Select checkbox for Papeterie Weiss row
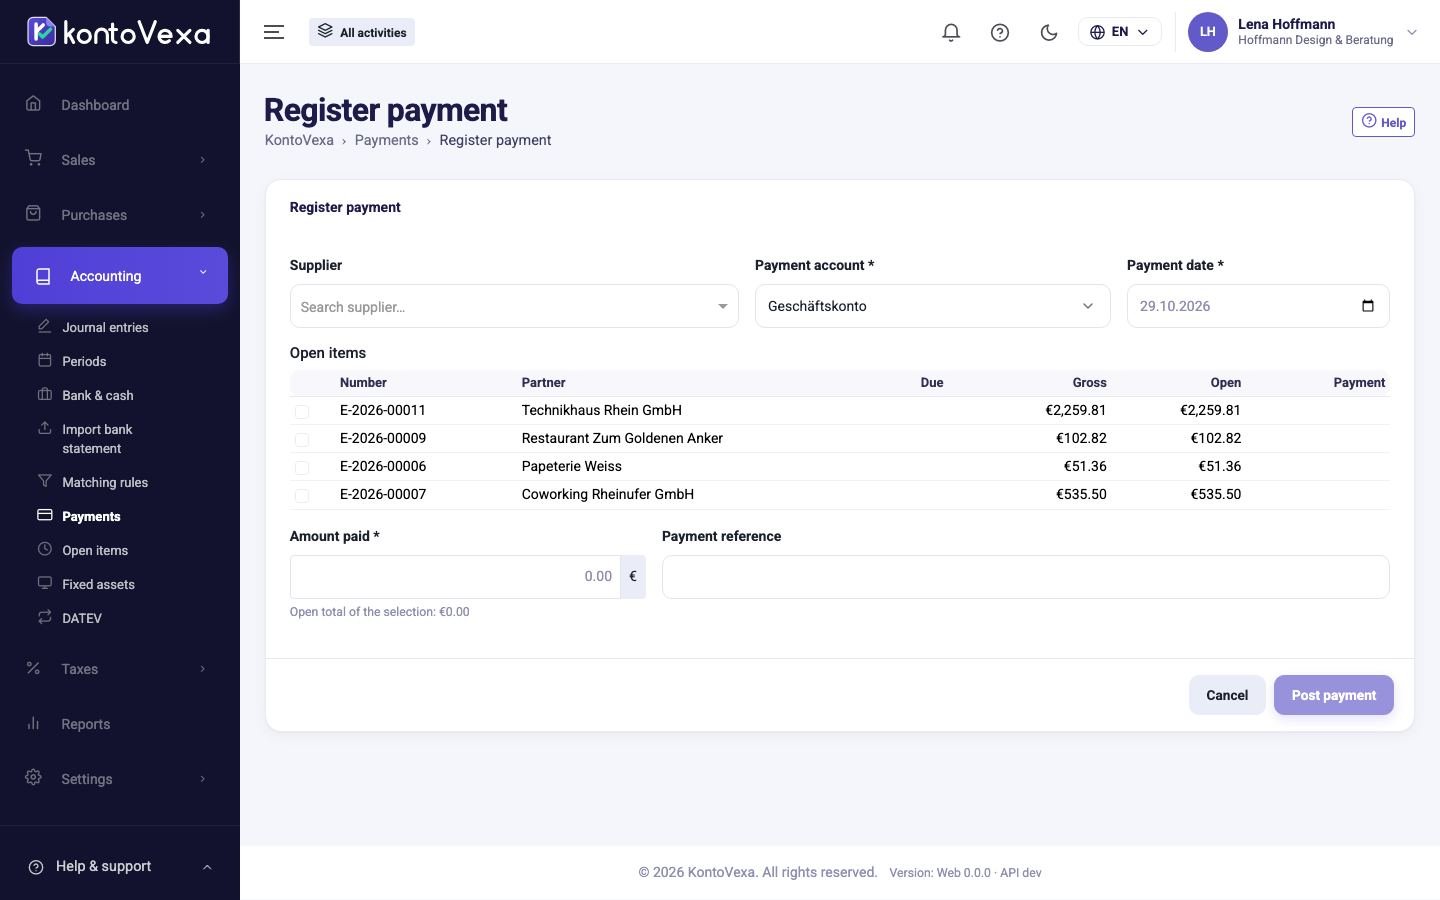The height and width of the screenshot is (900, 1440). [x=302, y=467]
